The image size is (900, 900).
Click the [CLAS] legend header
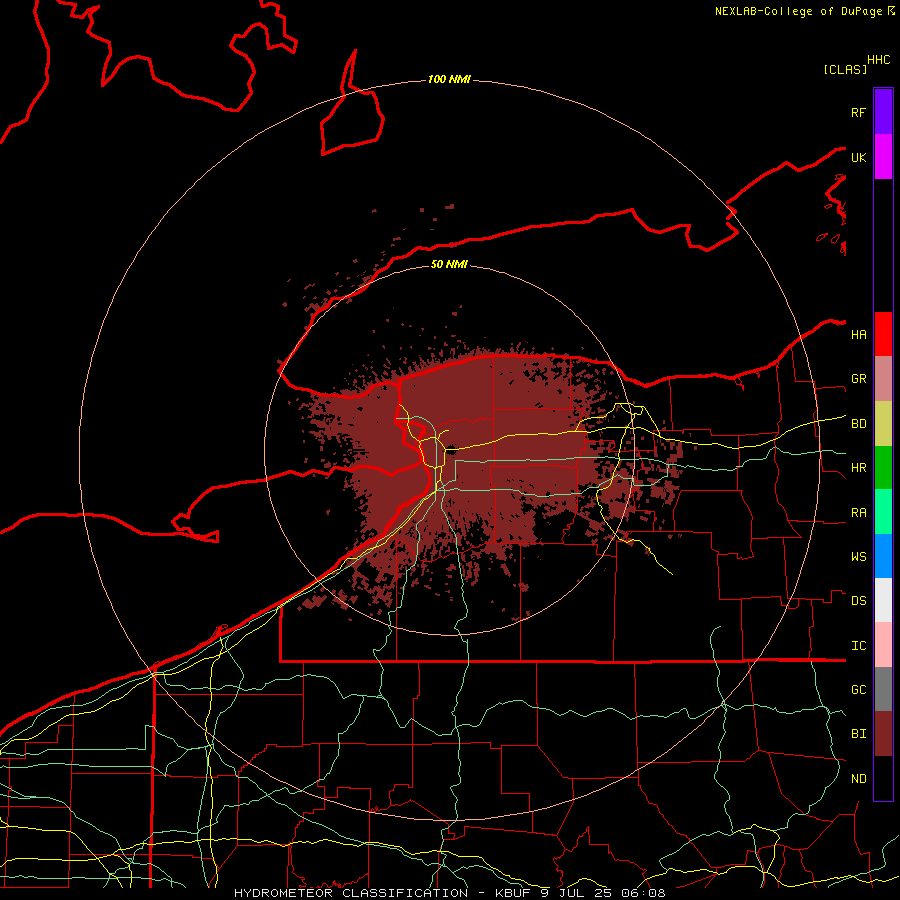845,69
